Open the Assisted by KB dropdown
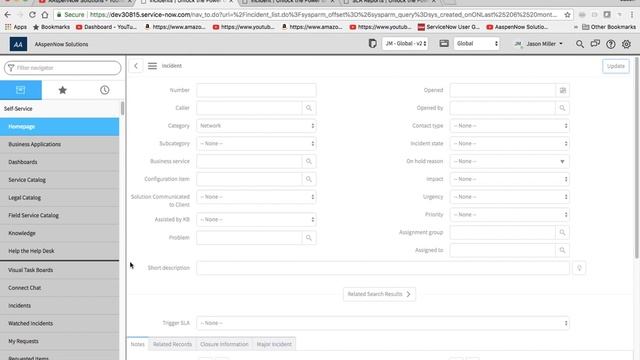Image resolution: width=640 pixels, height=360 pixels. [256, 220]
